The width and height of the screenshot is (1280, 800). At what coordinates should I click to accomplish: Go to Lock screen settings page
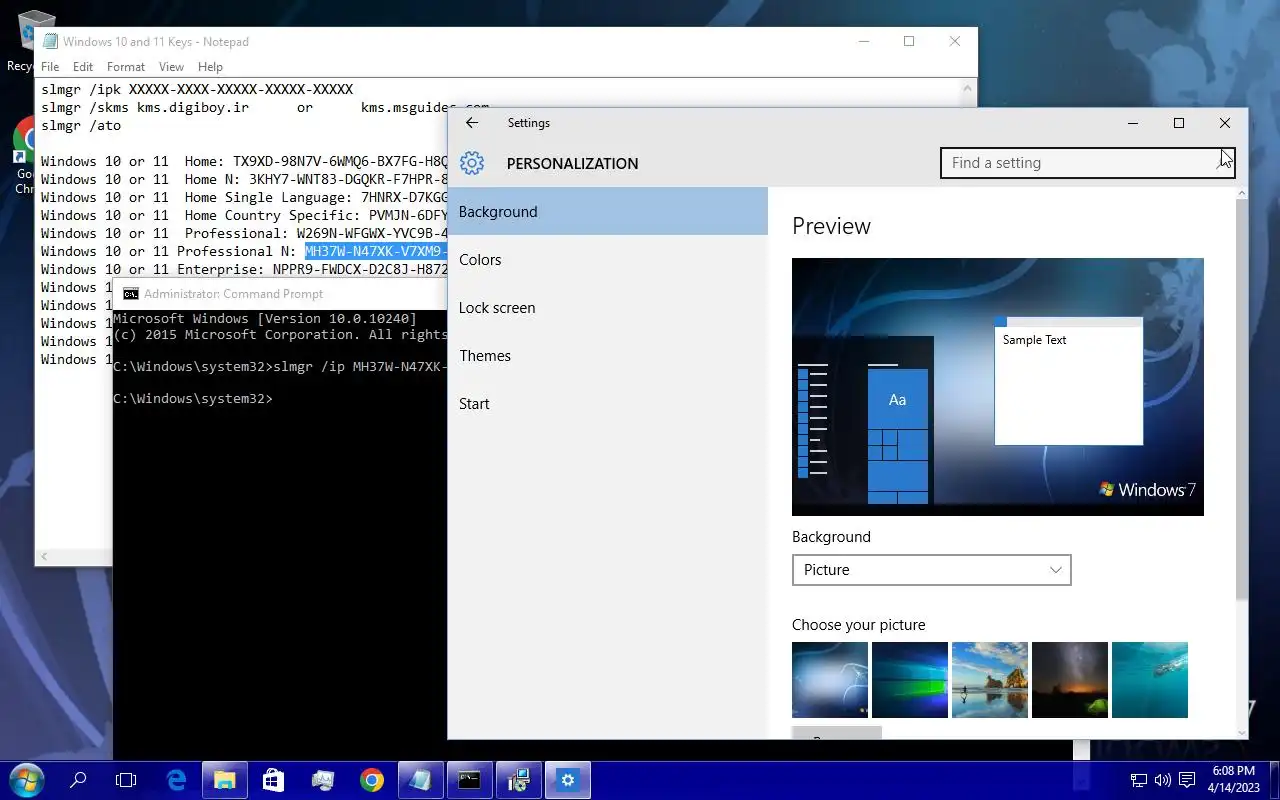click(607, 308)
